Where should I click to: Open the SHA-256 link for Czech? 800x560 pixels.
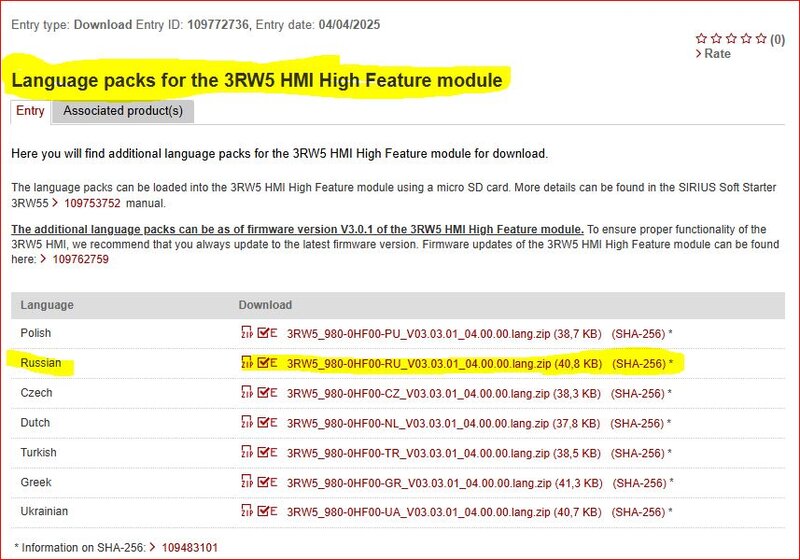[x=638, y=394]
